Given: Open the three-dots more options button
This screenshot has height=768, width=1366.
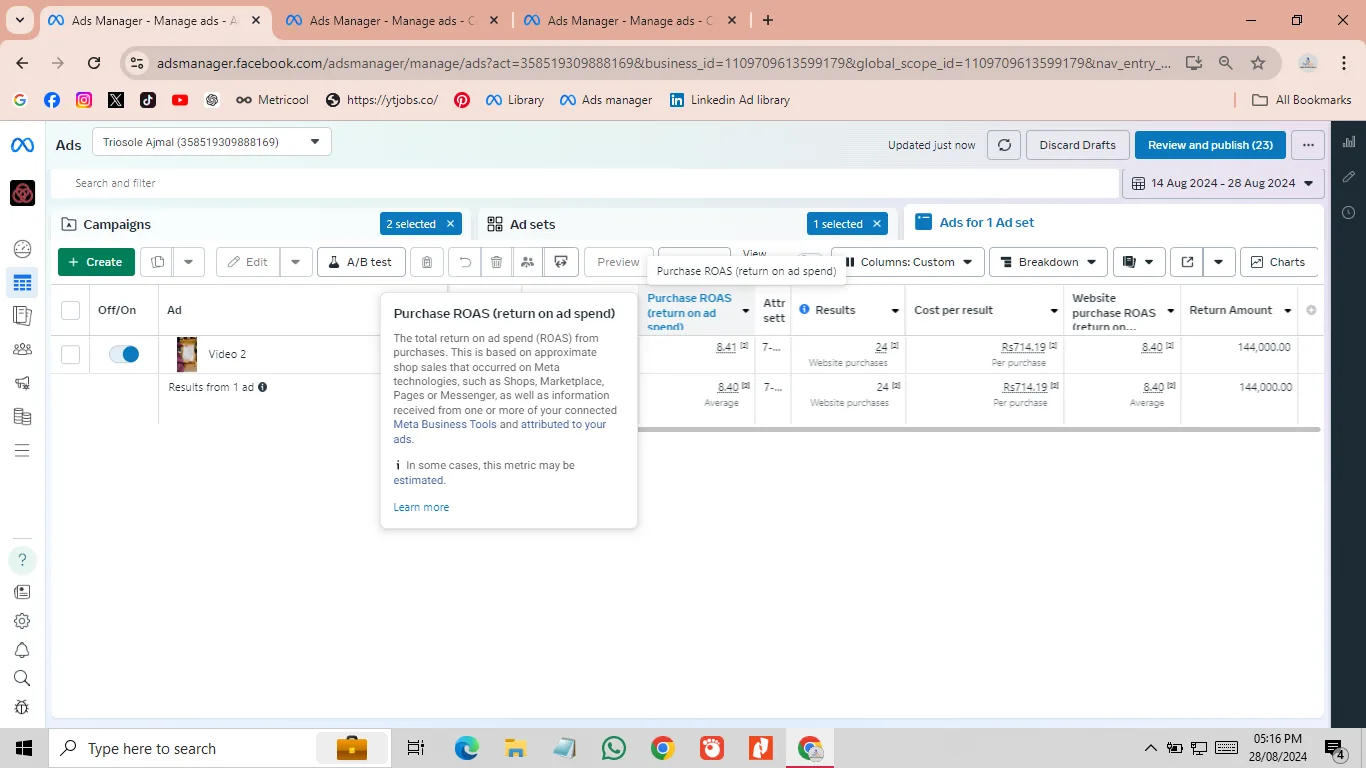Looking at the screenshot, I should [1308, 145].
